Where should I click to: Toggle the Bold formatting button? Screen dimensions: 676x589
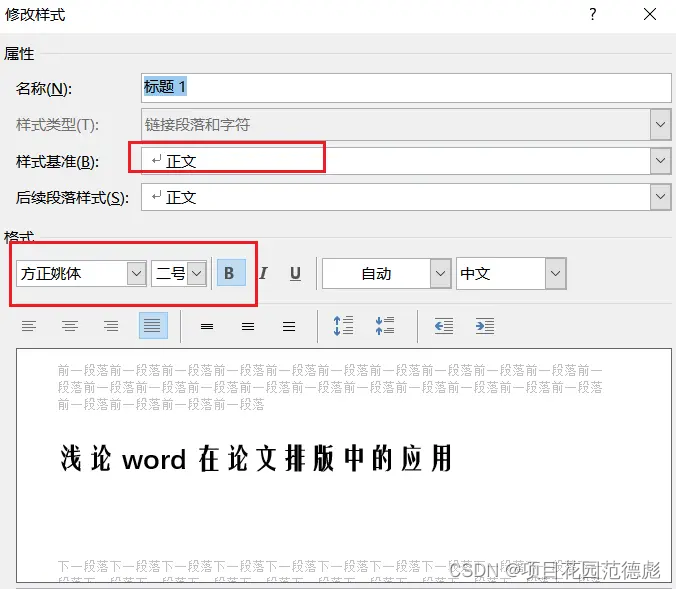tap(231, 273)
